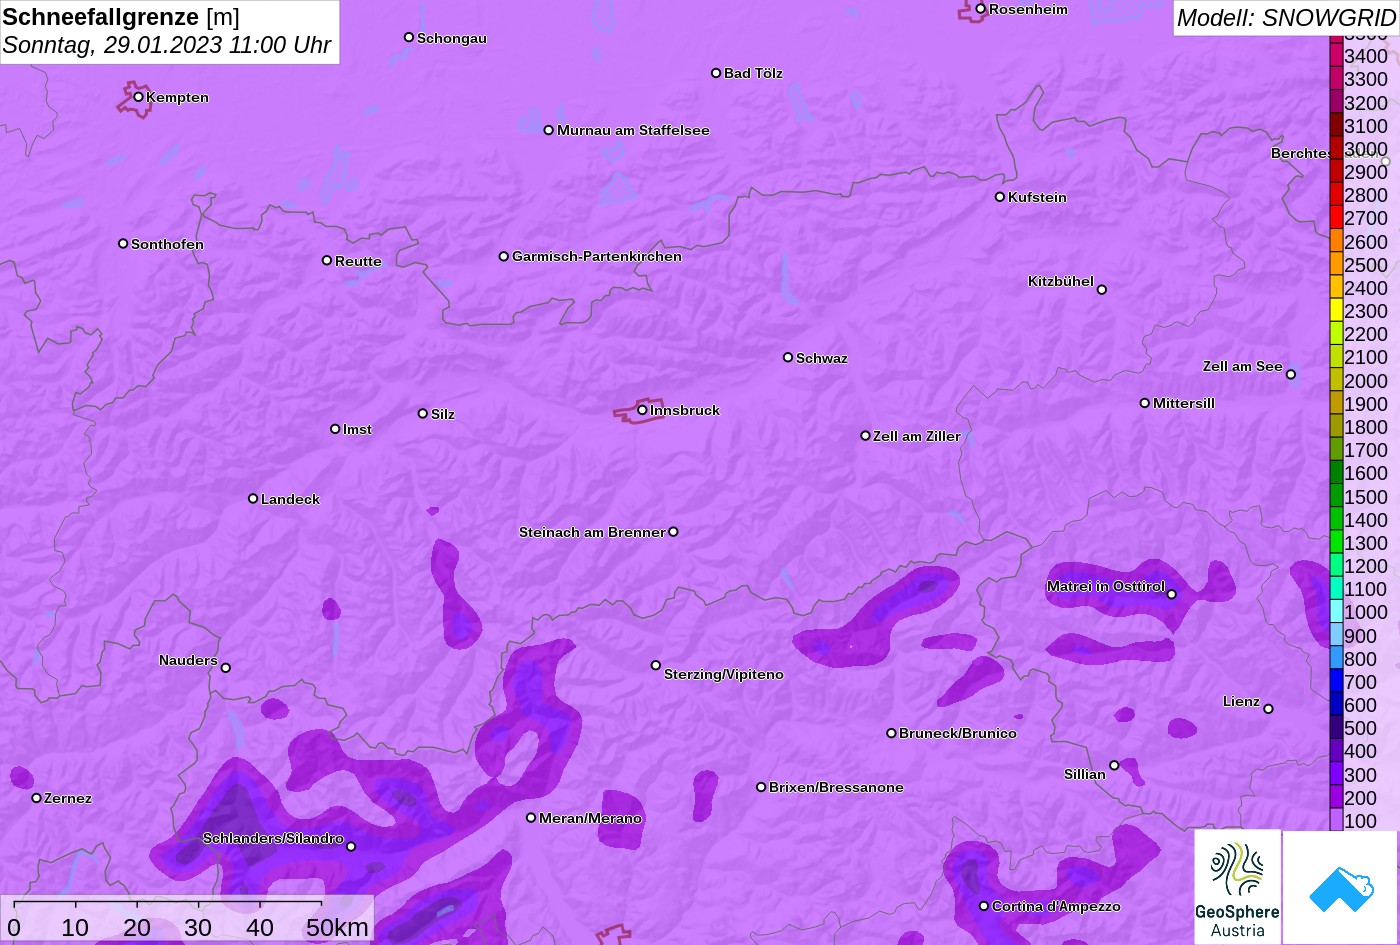1400x945 pixels.
Task: Click the Reutte town label
Action: coord(358,261)
